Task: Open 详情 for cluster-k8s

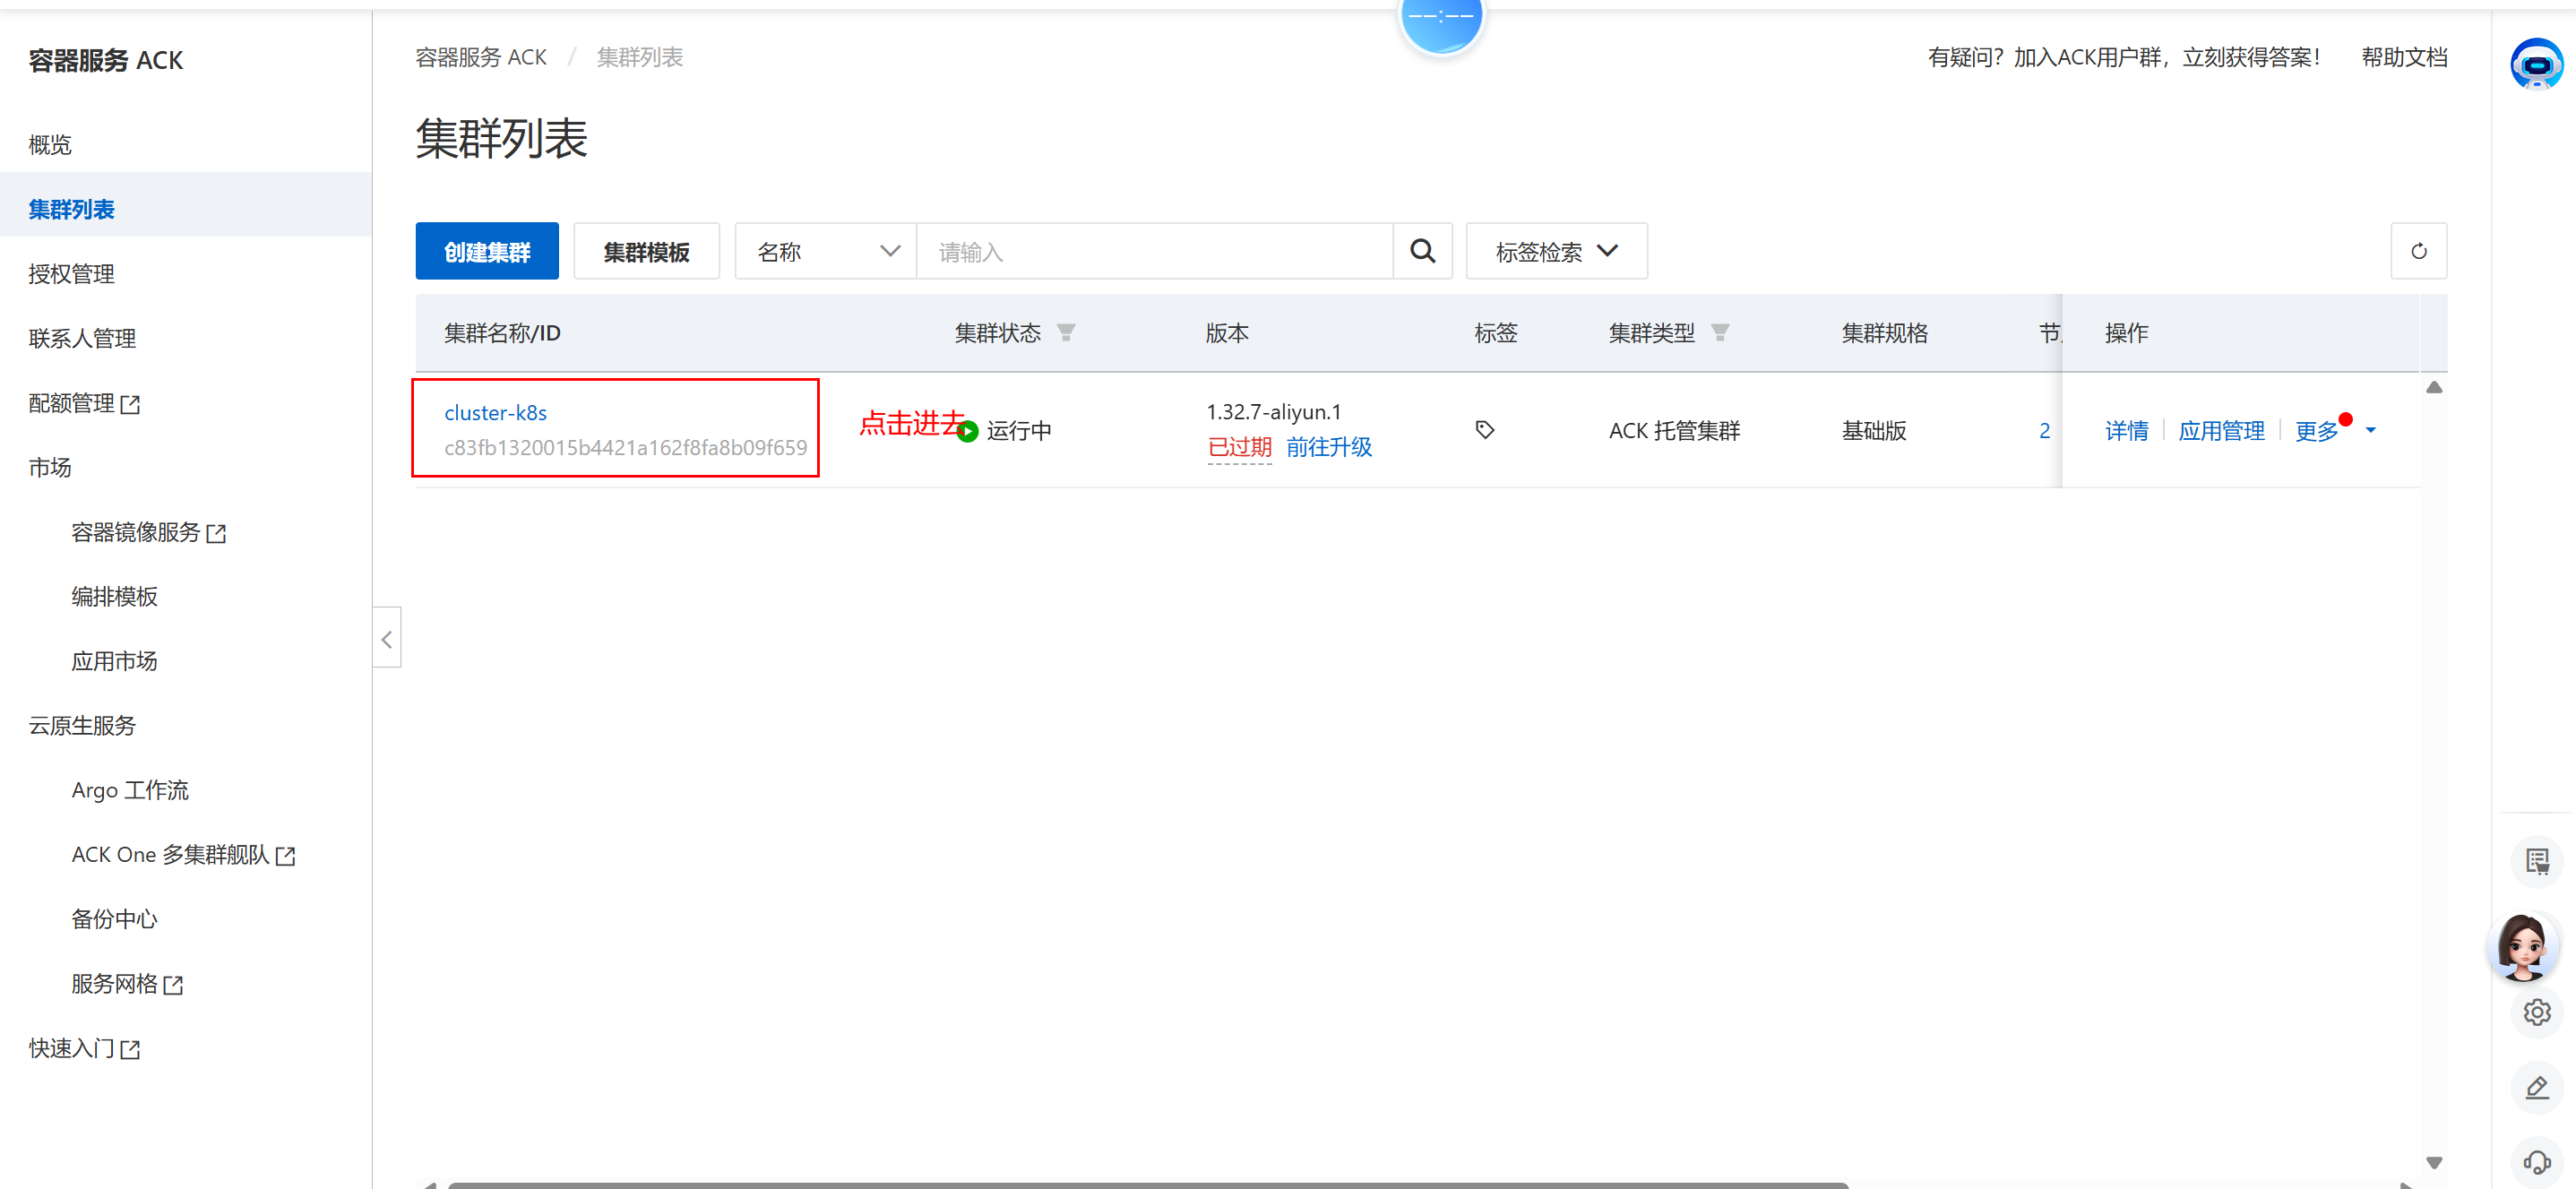Action: [2126, 431]
